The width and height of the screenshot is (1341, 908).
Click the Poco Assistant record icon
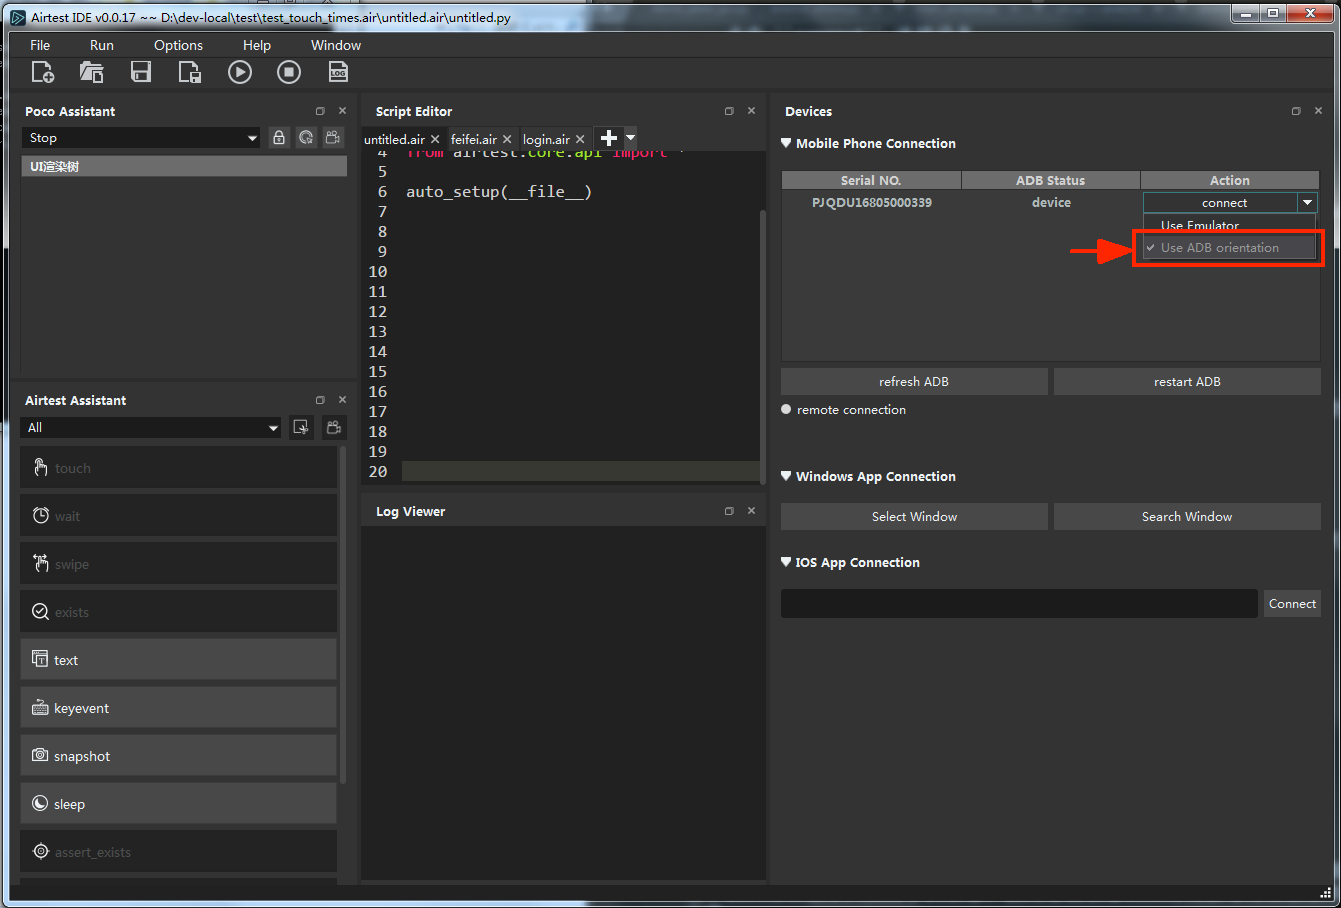coord(333,138)
